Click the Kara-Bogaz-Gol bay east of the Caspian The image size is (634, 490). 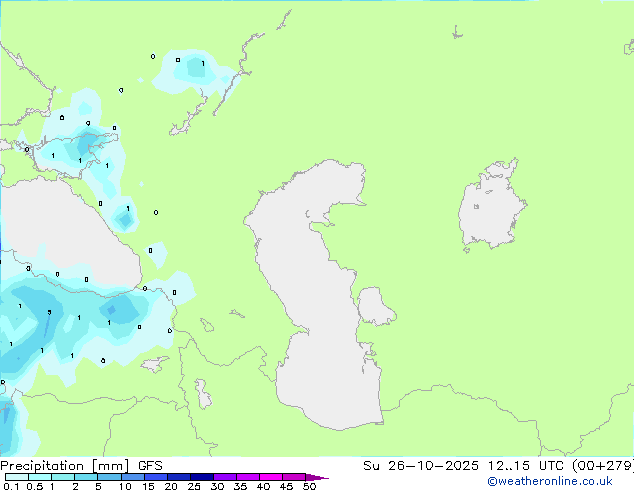point(375,306)
